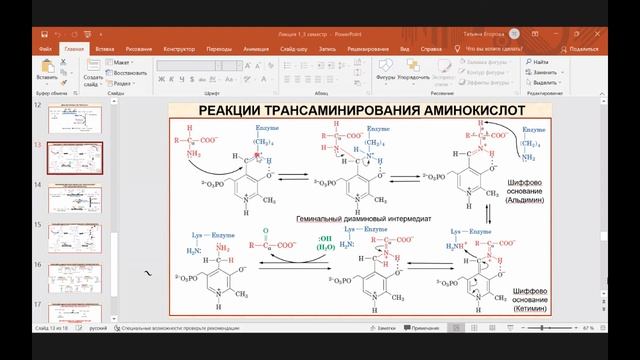This screenshot has height=360, width=640.
Task: Click the text shadow (S) icon
Action: point(192,79)
